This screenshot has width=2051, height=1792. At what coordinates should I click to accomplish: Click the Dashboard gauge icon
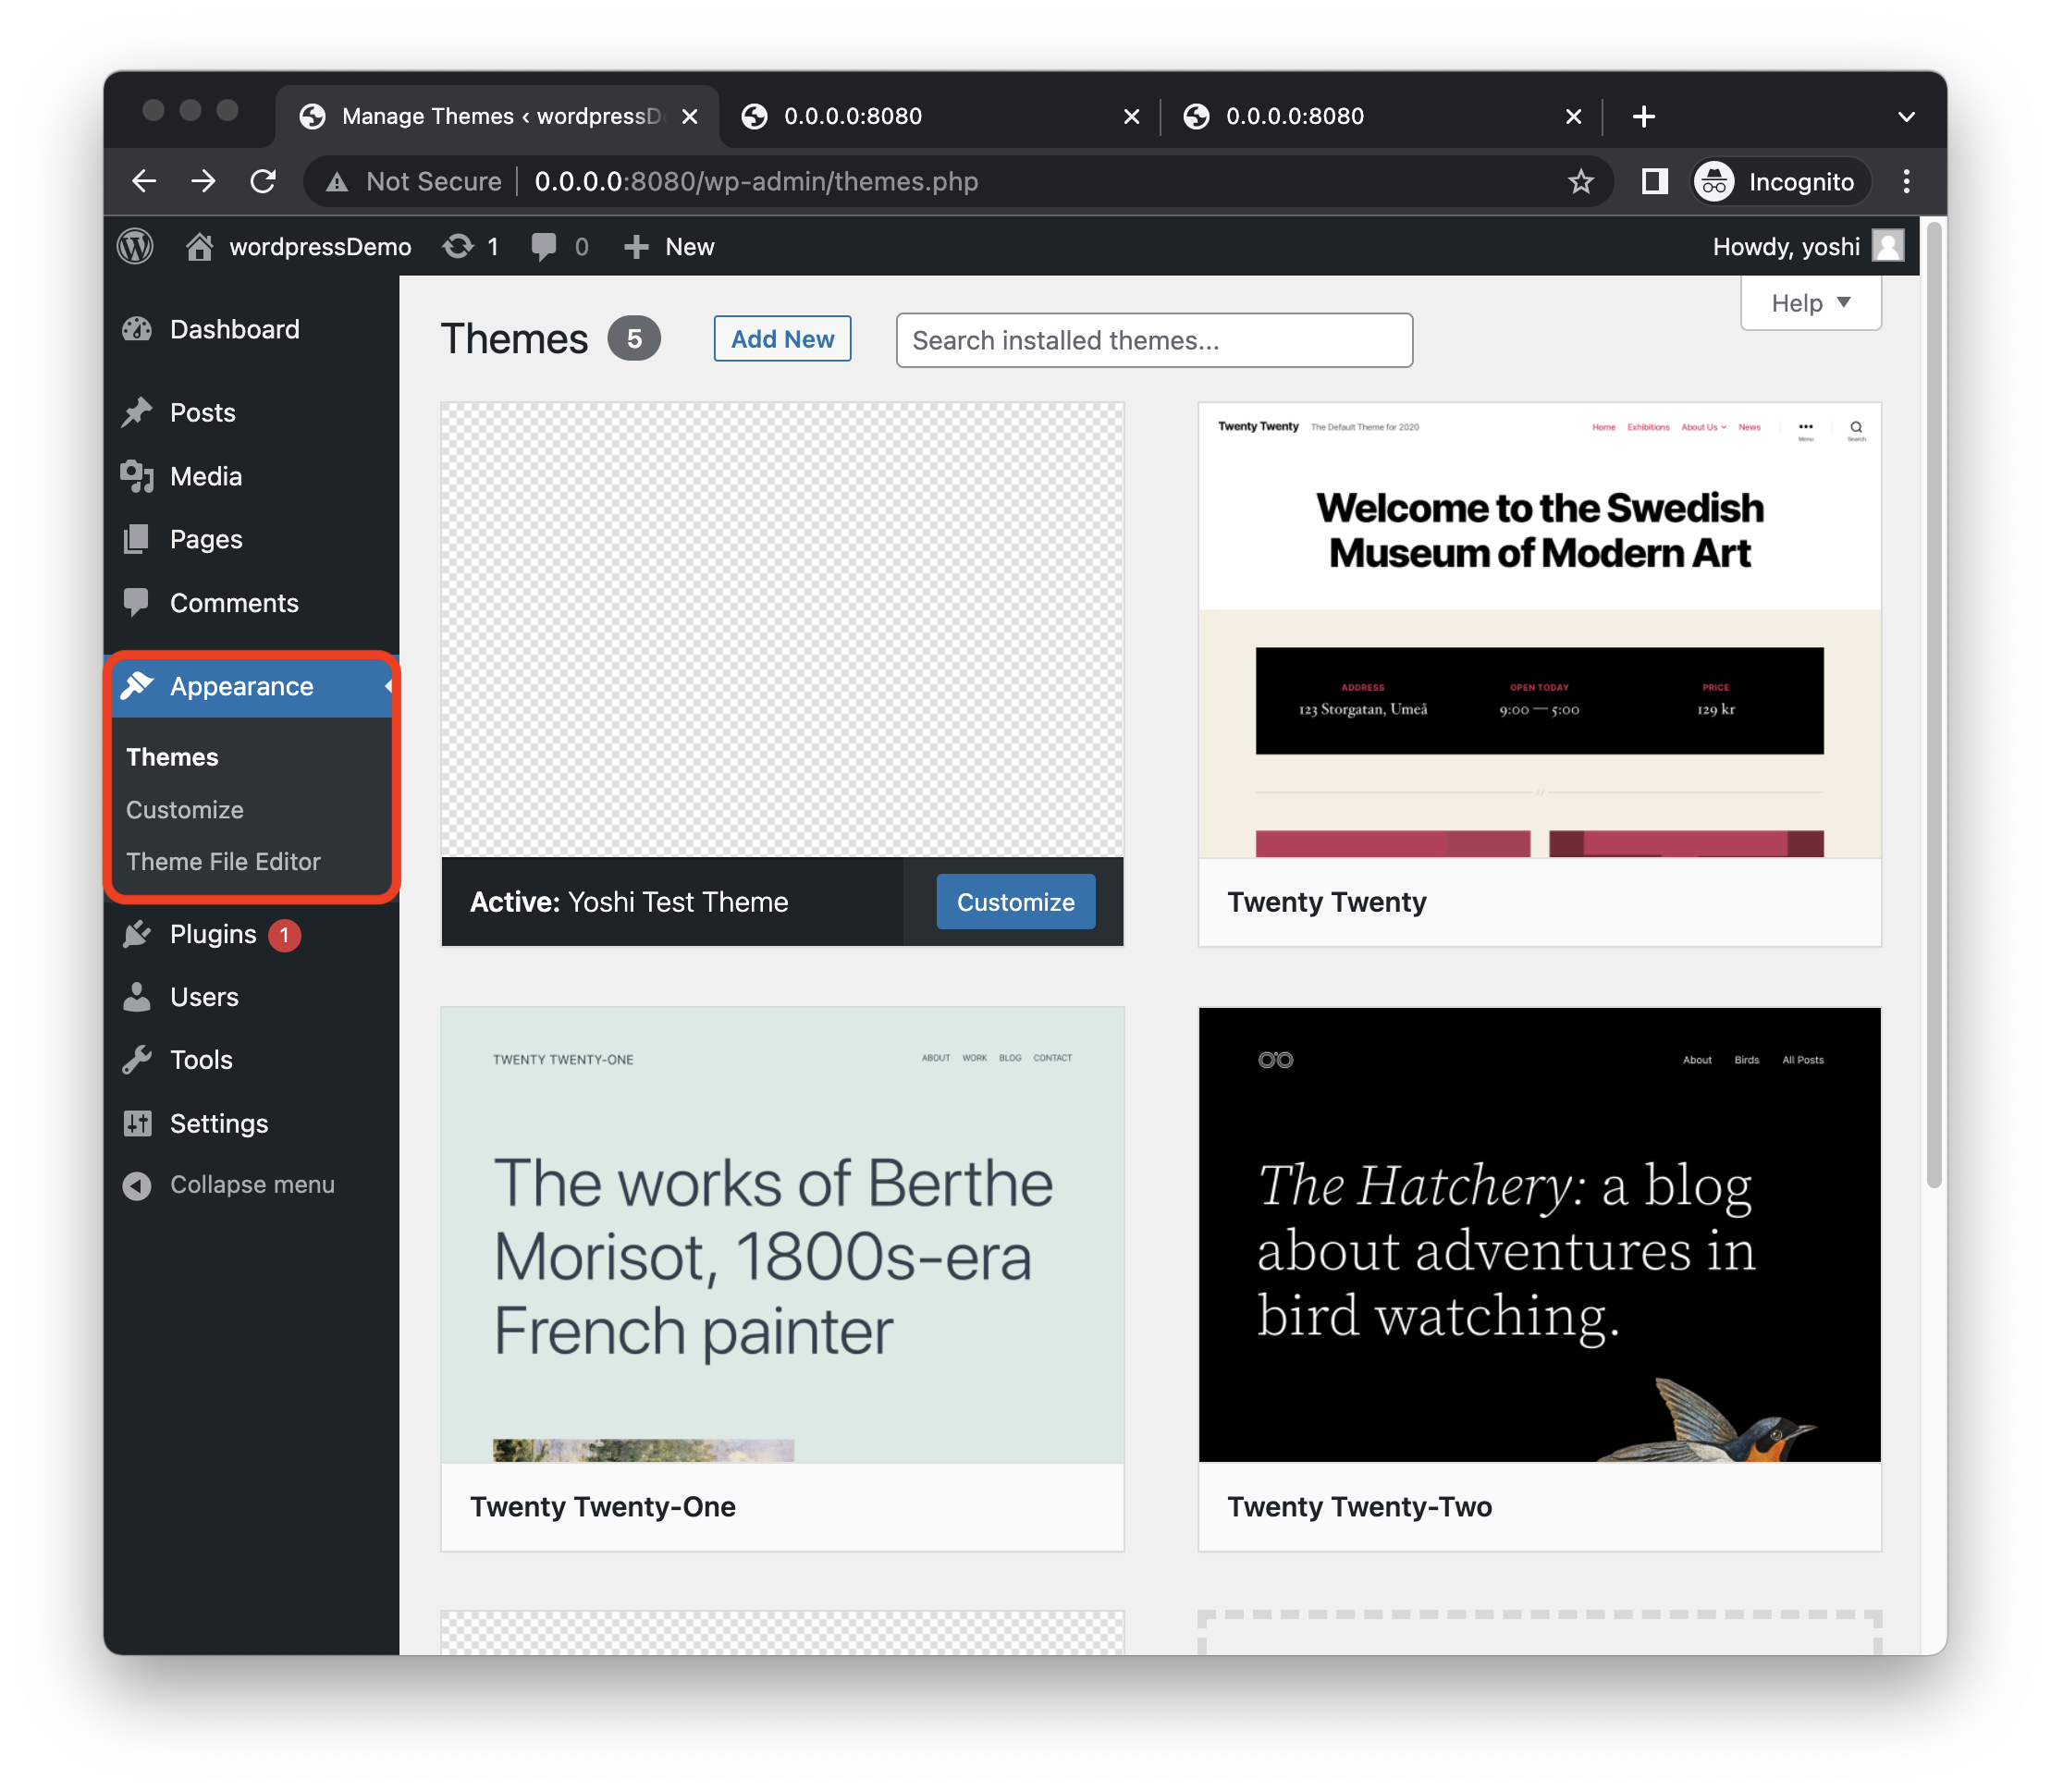[x=137, y=329]
